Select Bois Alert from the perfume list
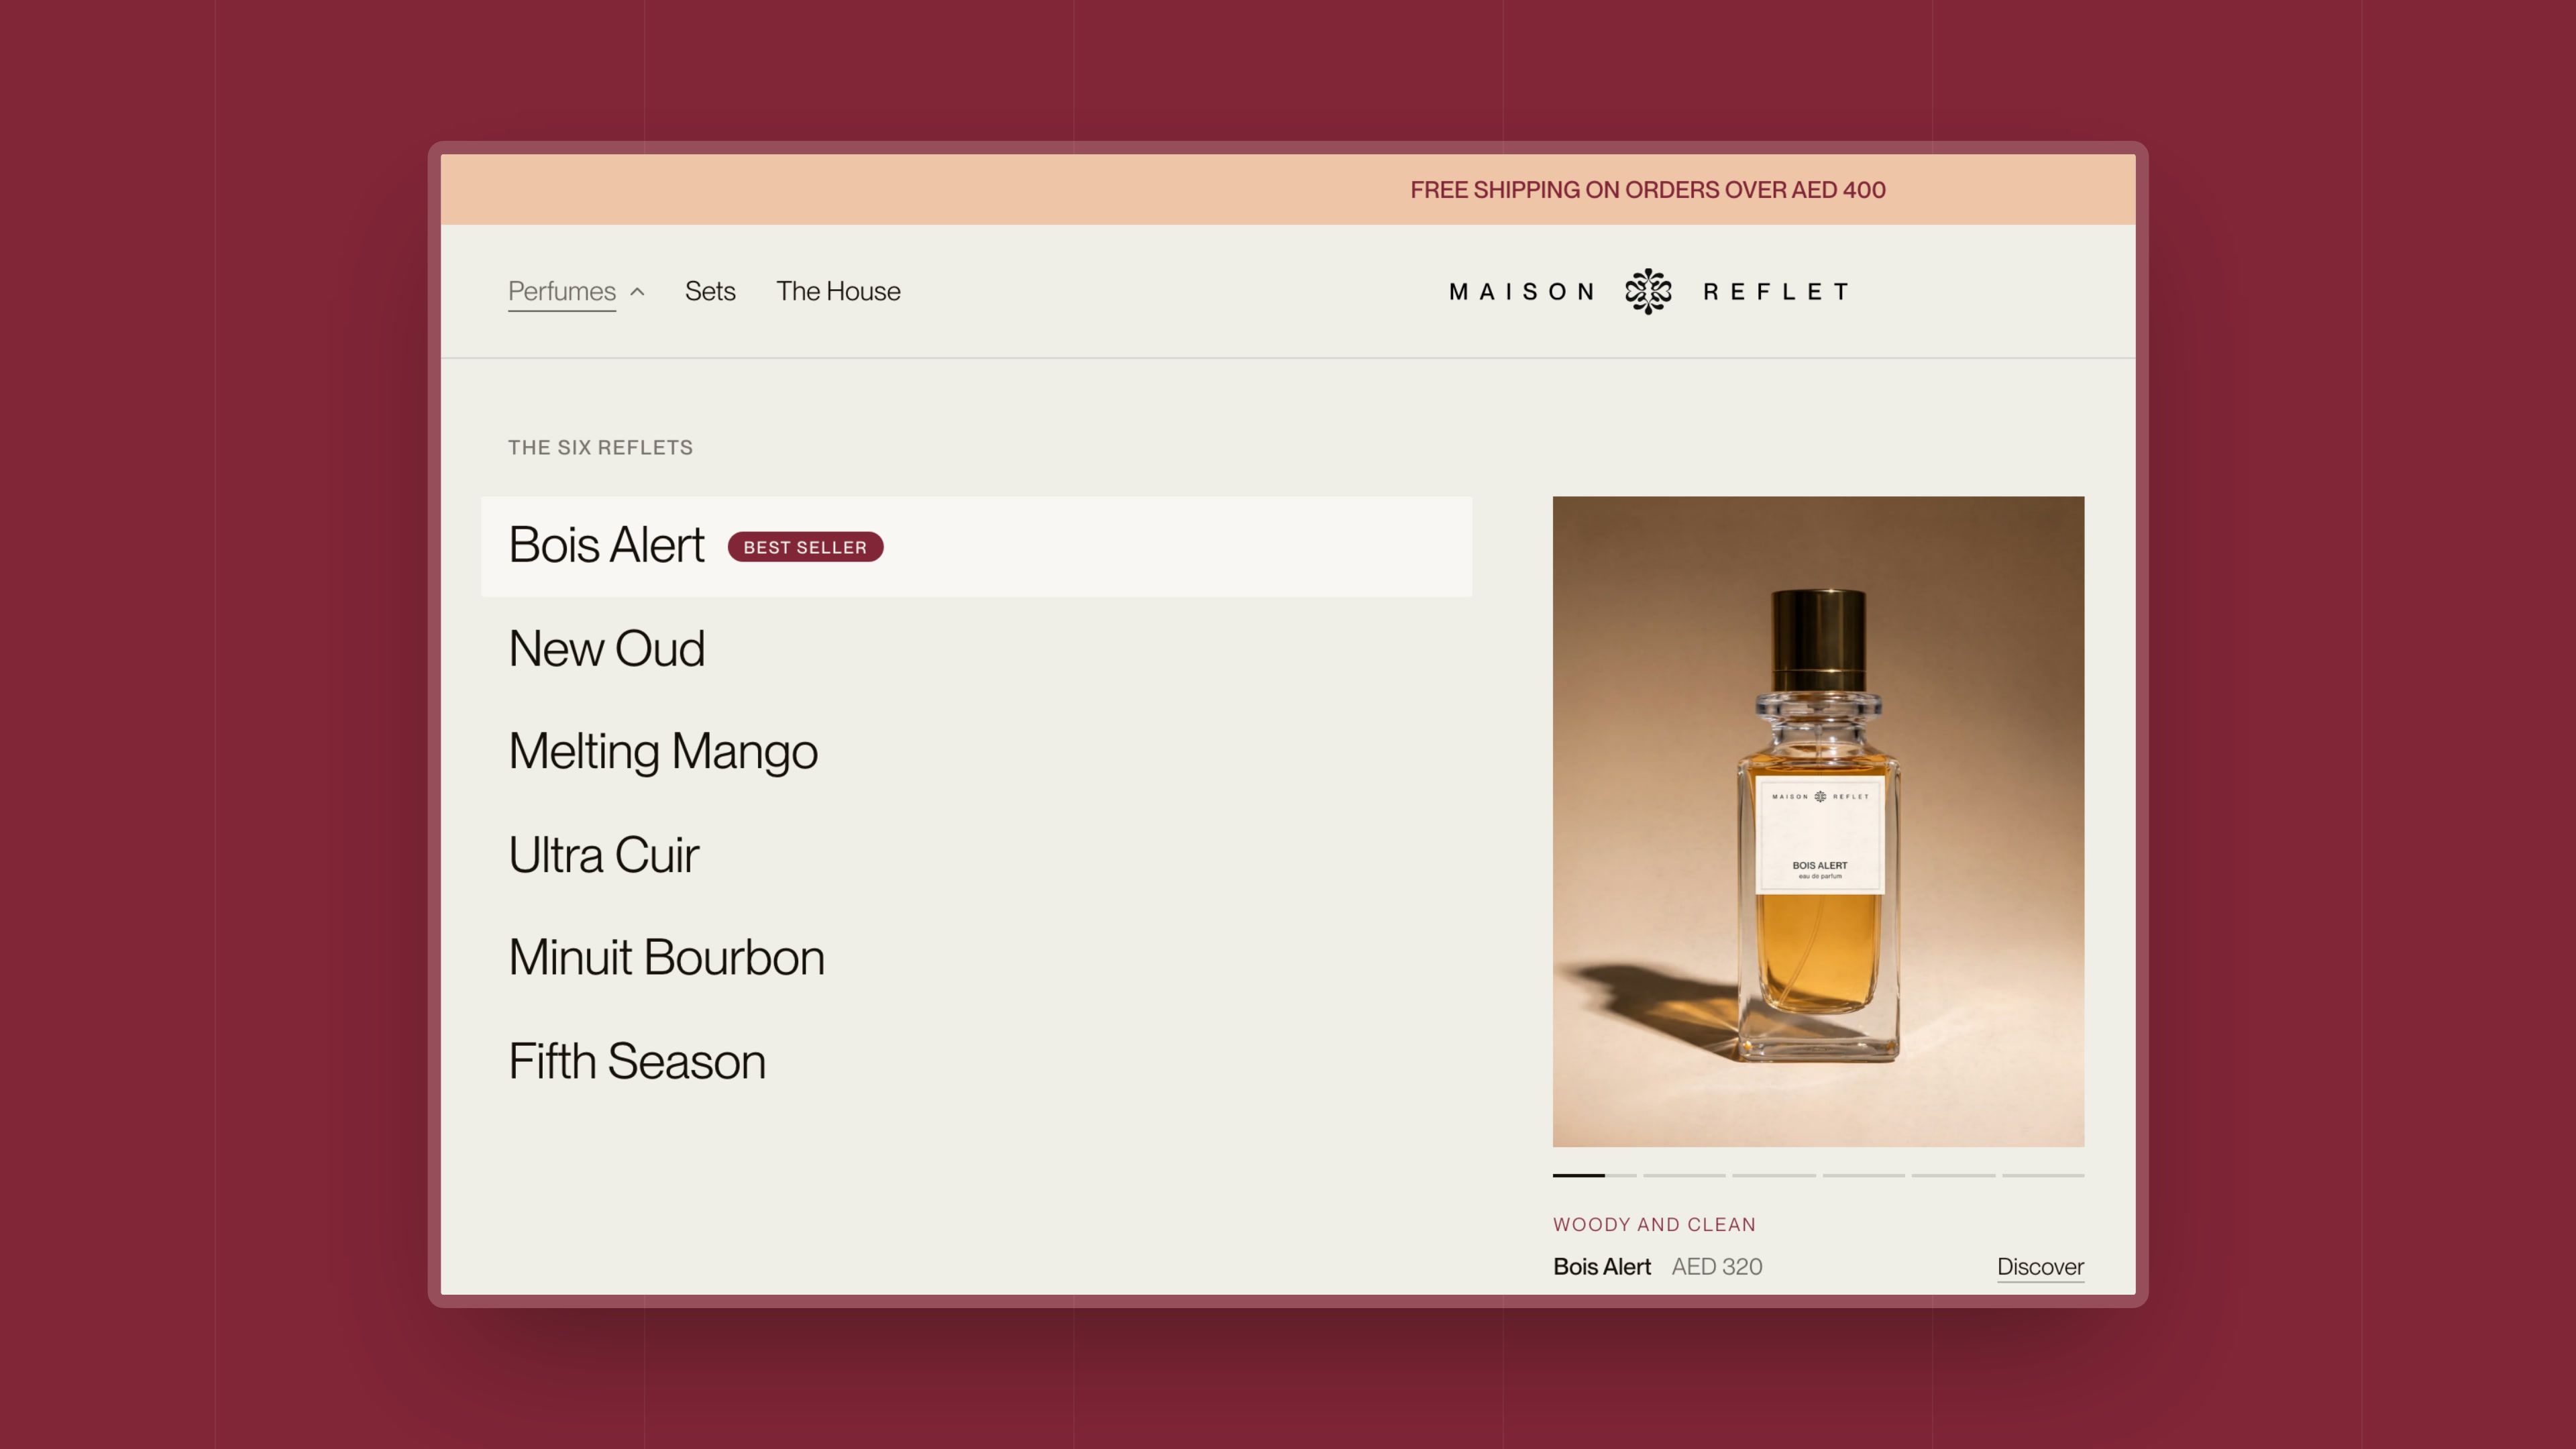 click(x=976, y=547)
